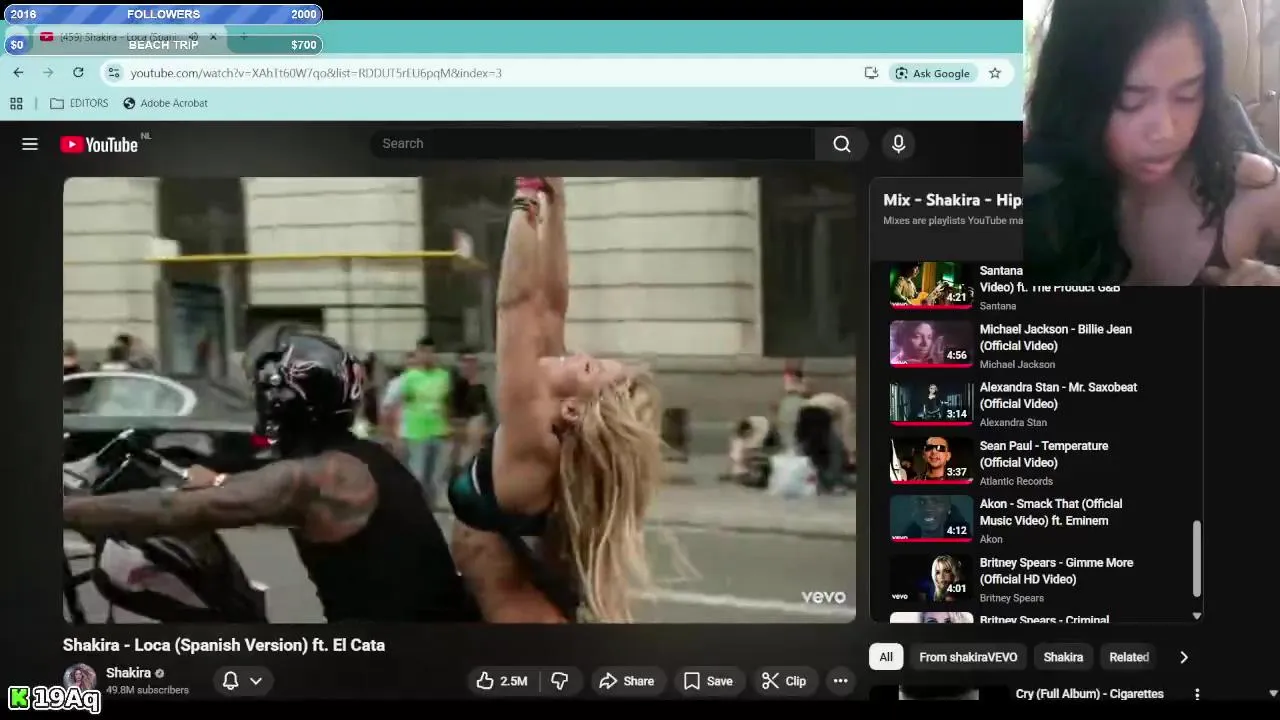This screenshot has width=1280, height=720.
Task: Open site information icon in address bar
Action: click(x=114, y=73)
